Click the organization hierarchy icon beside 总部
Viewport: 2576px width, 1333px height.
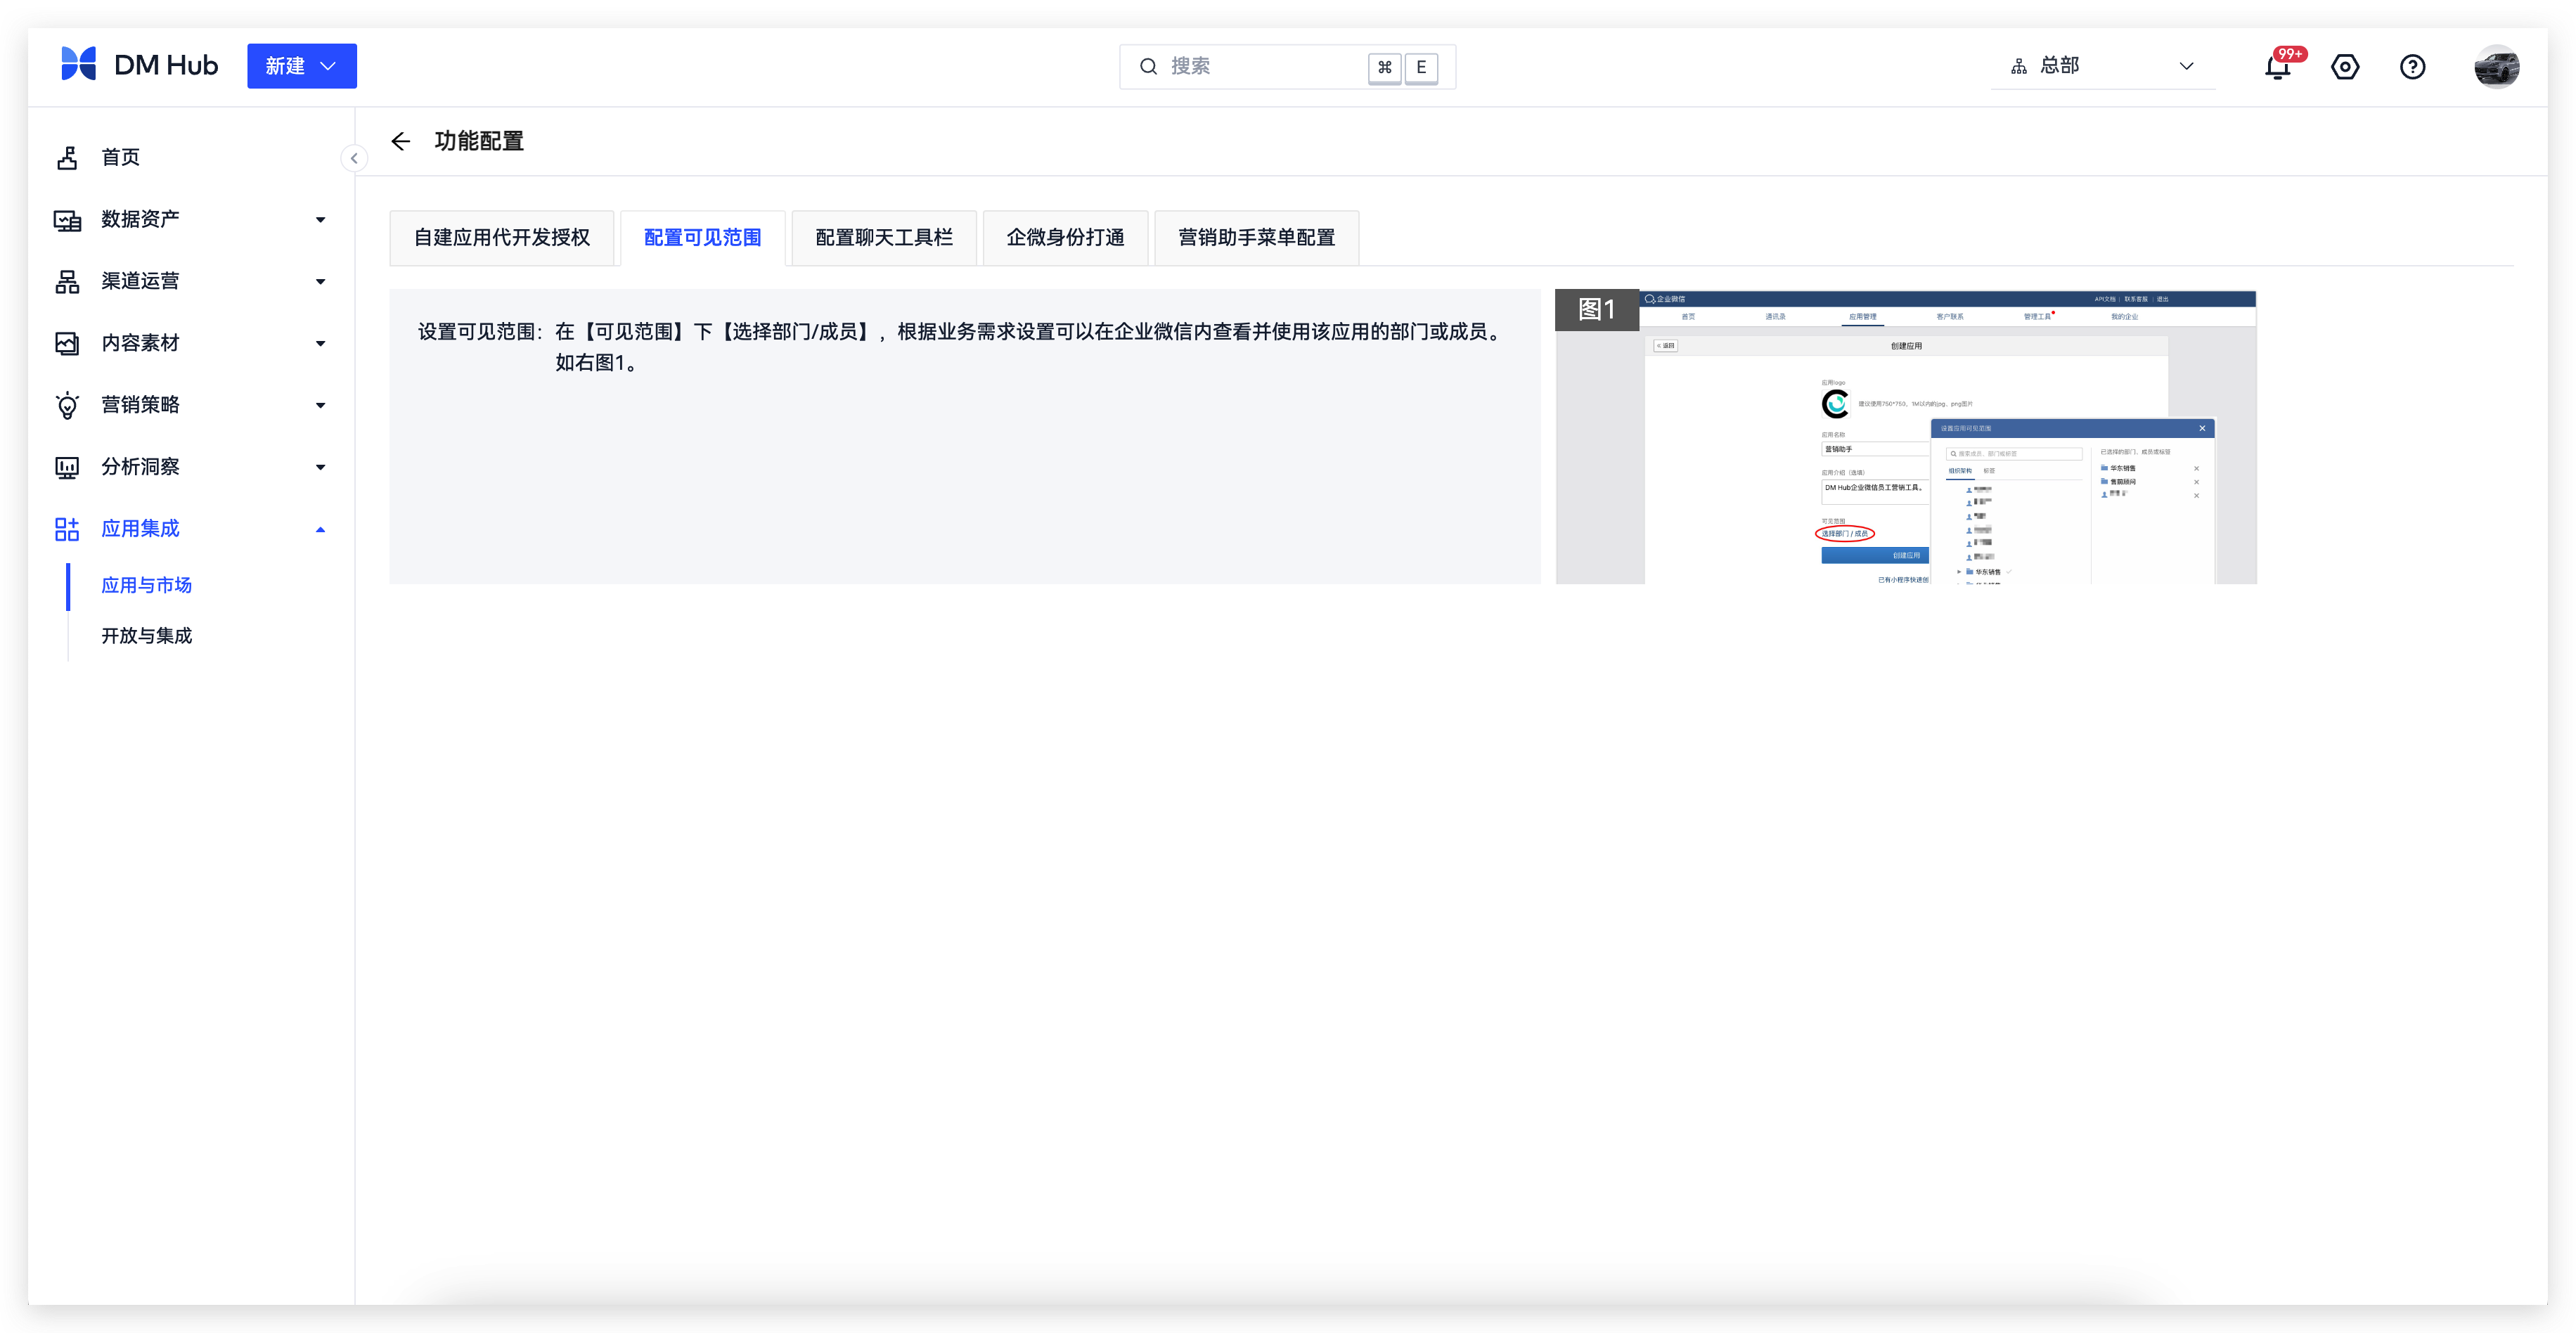coord(2018,66)
